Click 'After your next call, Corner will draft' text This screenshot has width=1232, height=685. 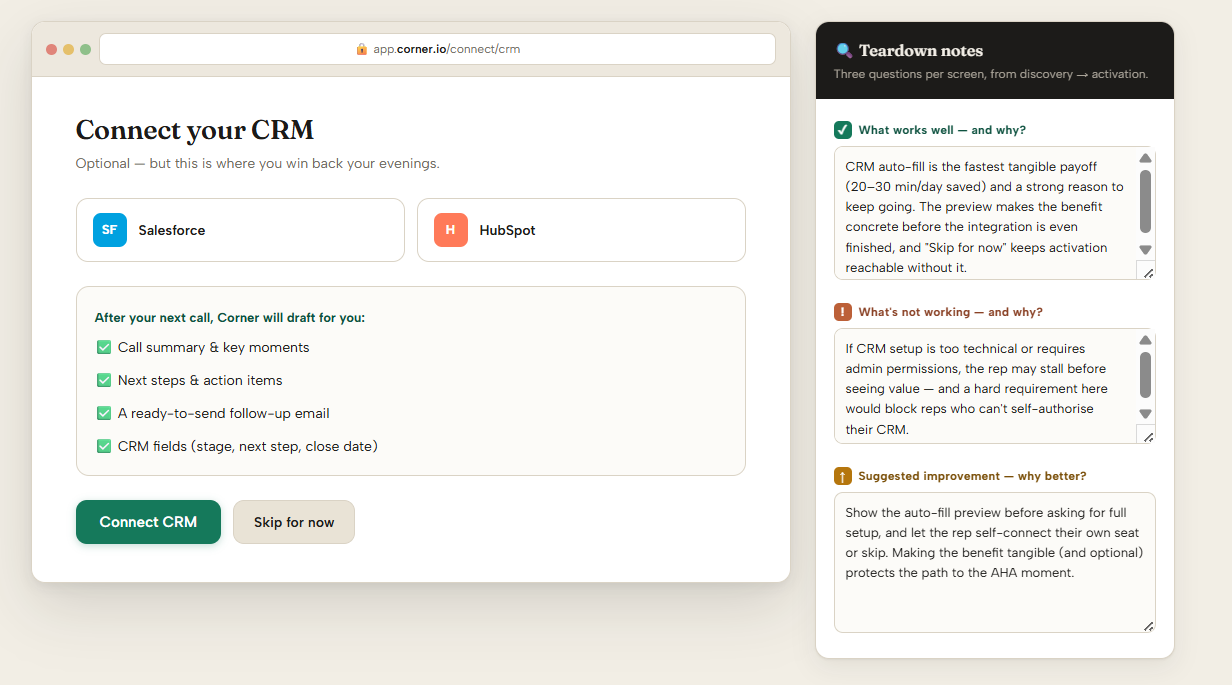tap(230, 318)
